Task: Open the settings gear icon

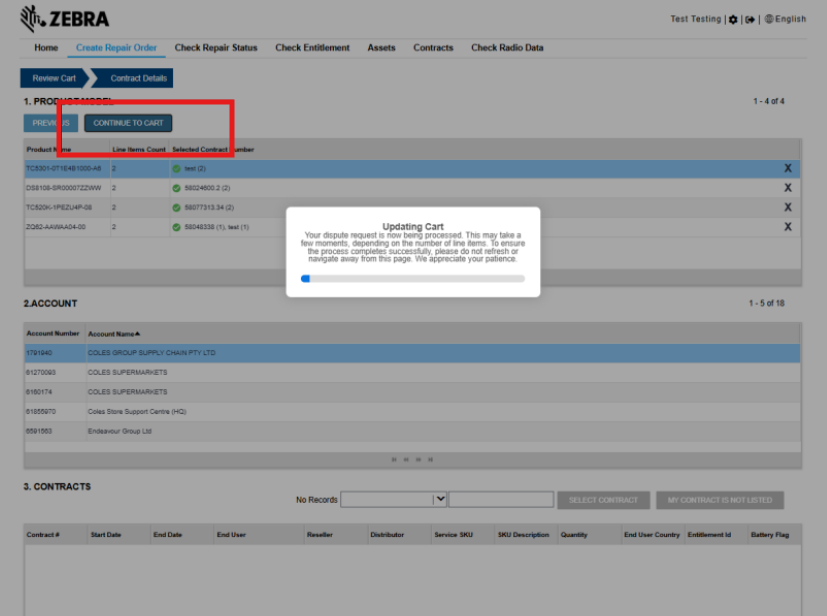Action: (733, 20)
